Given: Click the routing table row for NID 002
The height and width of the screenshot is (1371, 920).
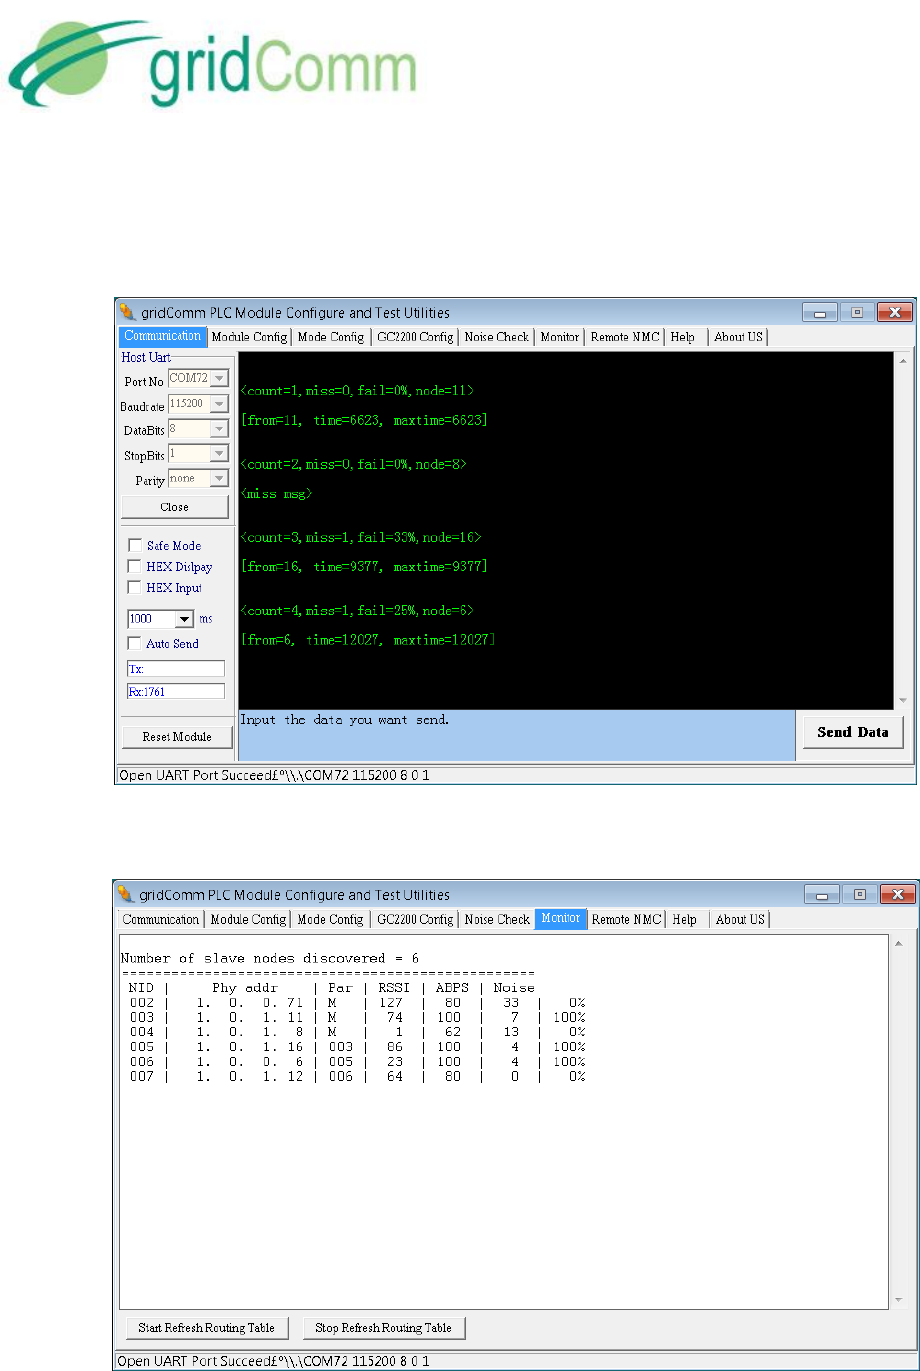Looking at the screenshot, I should coord(357,1002).
